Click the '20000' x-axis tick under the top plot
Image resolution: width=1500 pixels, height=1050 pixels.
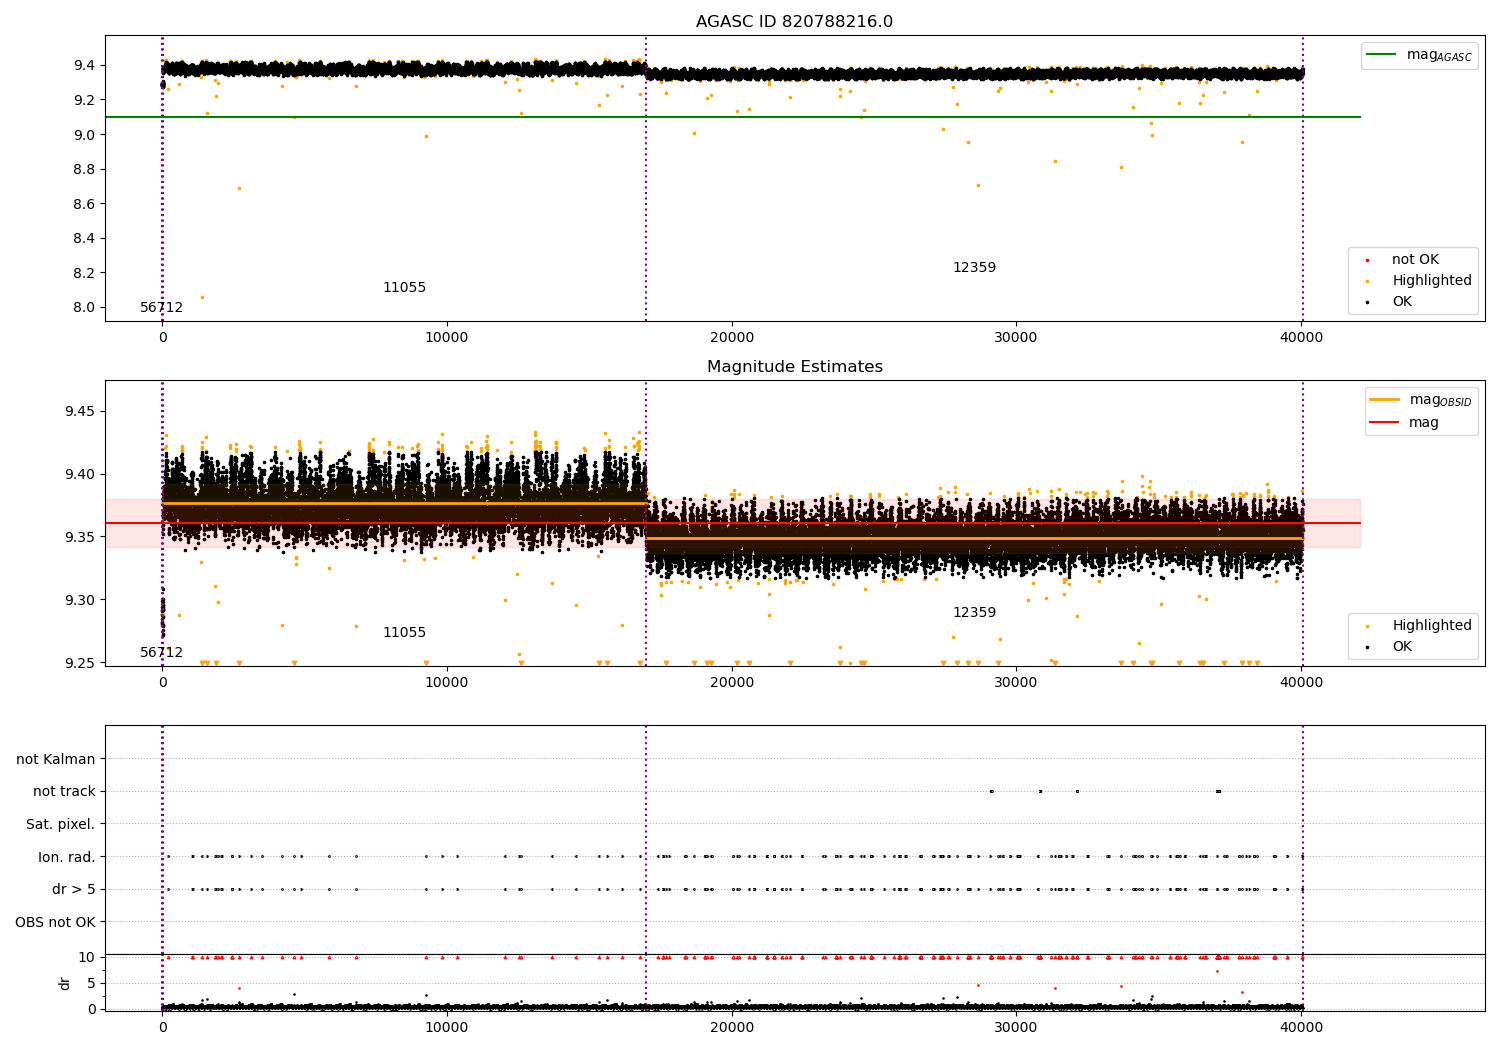[732, 338]
